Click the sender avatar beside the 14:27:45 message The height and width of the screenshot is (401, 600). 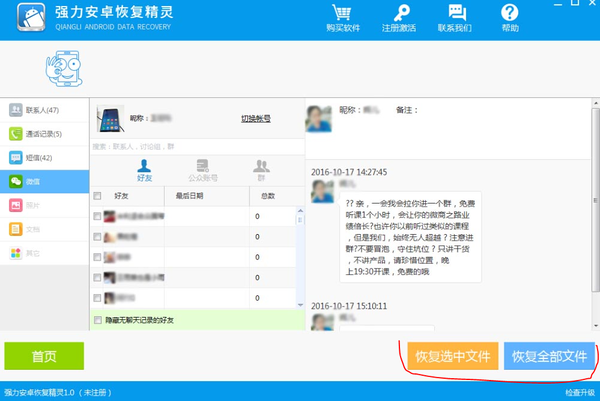[323, 191]
